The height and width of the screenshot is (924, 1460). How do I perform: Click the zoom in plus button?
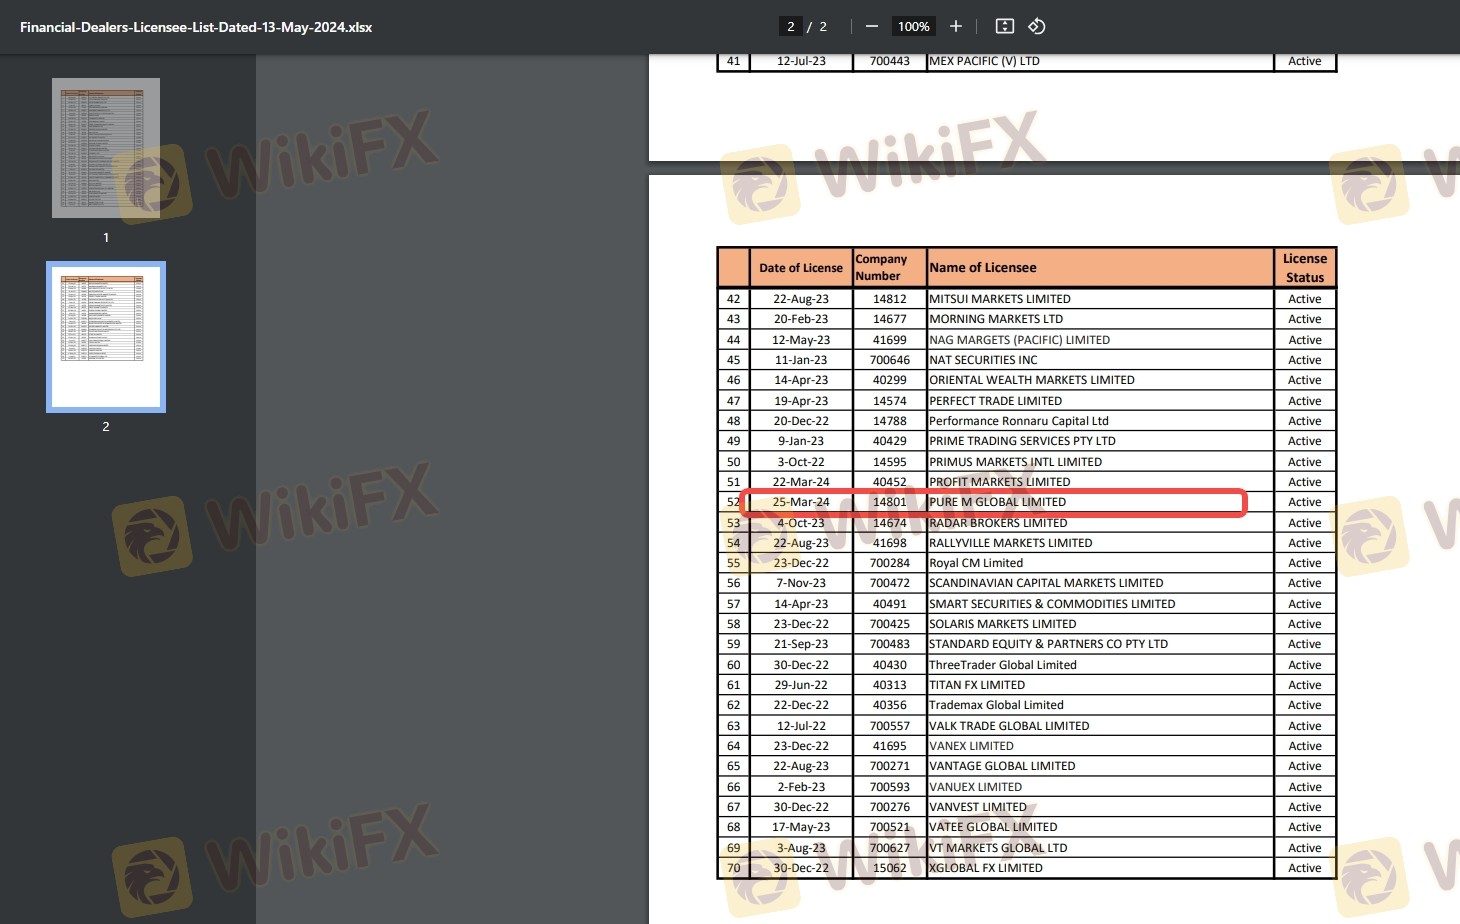coord(955,27)
